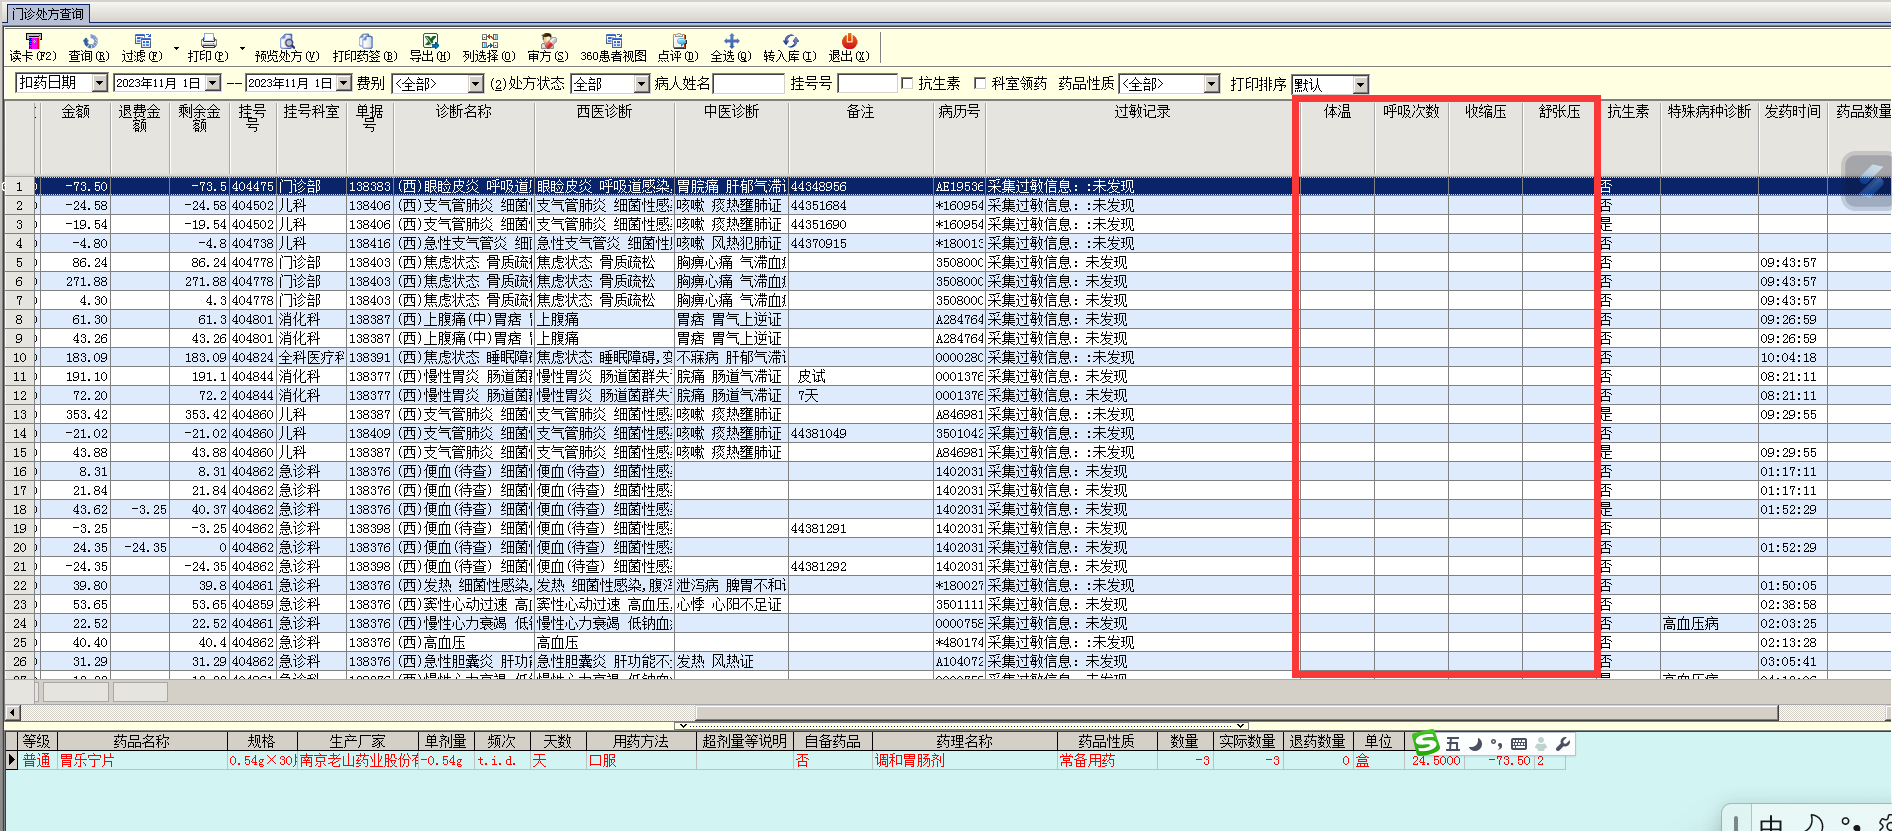
Task: Click the 诊断名称 column header
Action: pos(464,137)
